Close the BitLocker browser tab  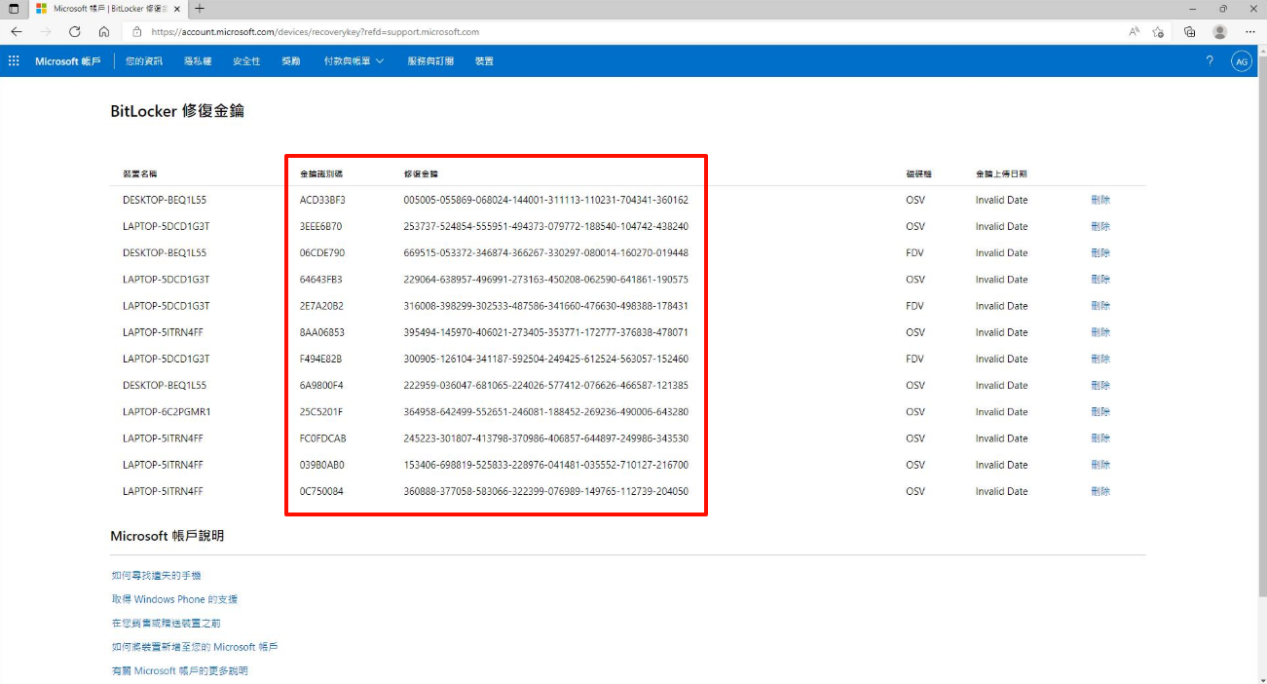point(177,8)
